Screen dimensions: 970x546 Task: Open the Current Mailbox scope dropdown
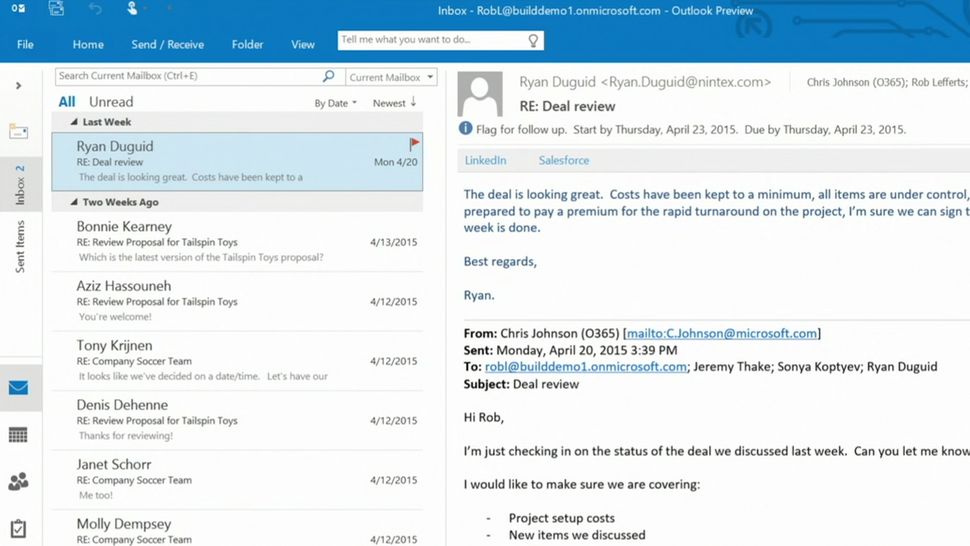[391, 77]
